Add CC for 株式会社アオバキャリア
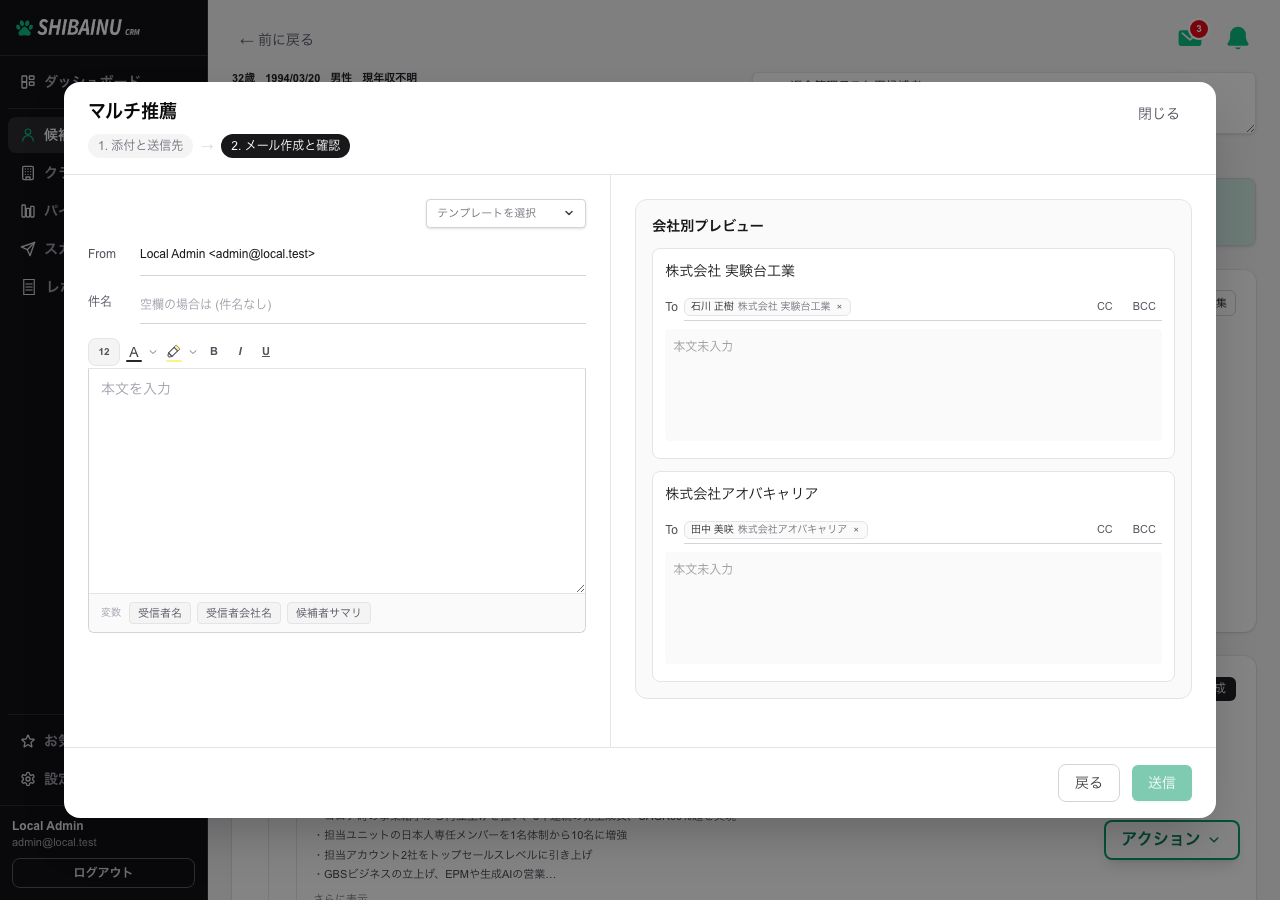 [x=1105, y=530]
